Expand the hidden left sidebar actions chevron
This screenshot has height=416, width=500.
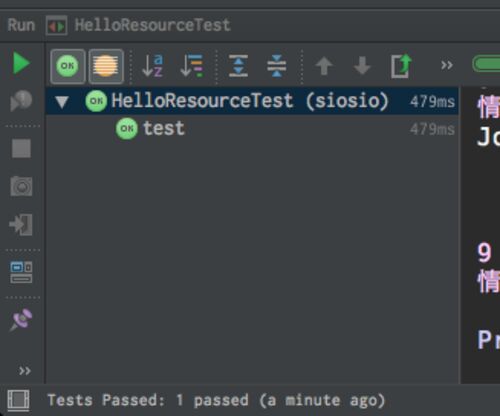pos(25,371)
